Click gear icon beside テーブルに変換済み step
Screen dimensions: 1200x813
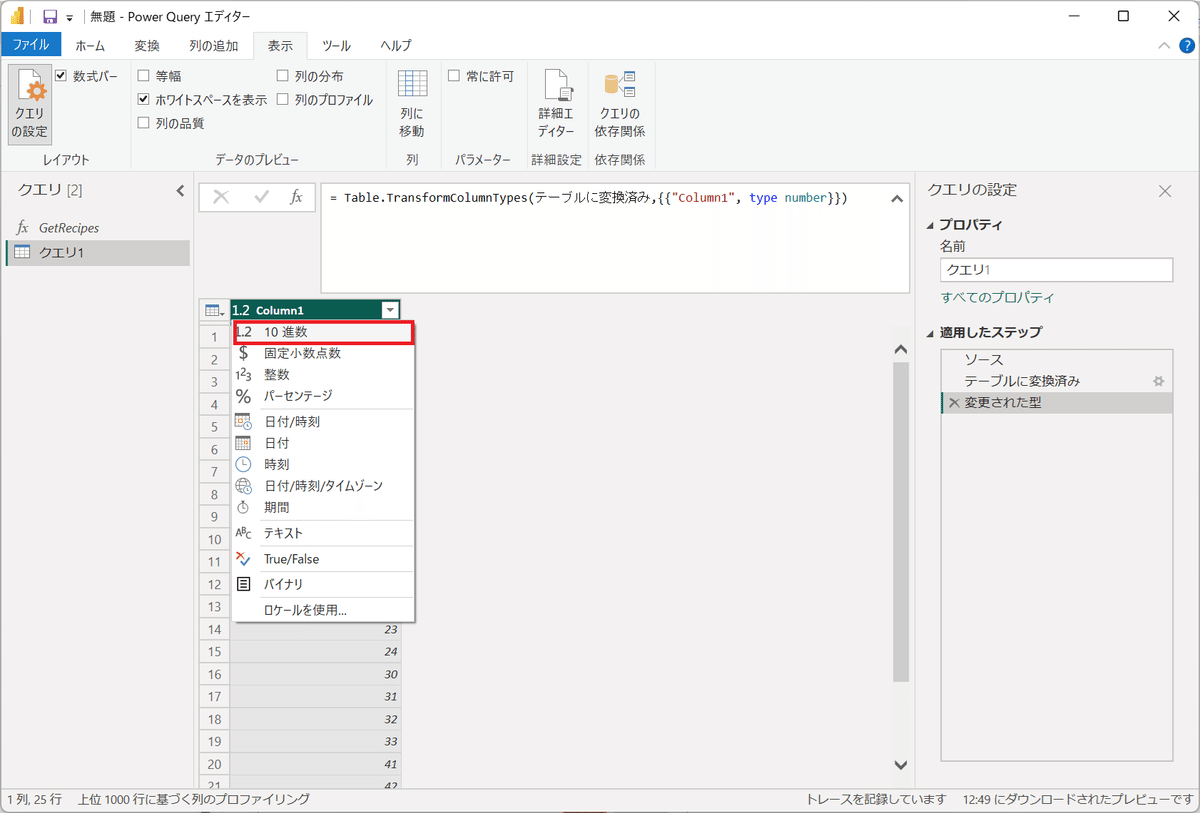click(x=1159, y=381)
